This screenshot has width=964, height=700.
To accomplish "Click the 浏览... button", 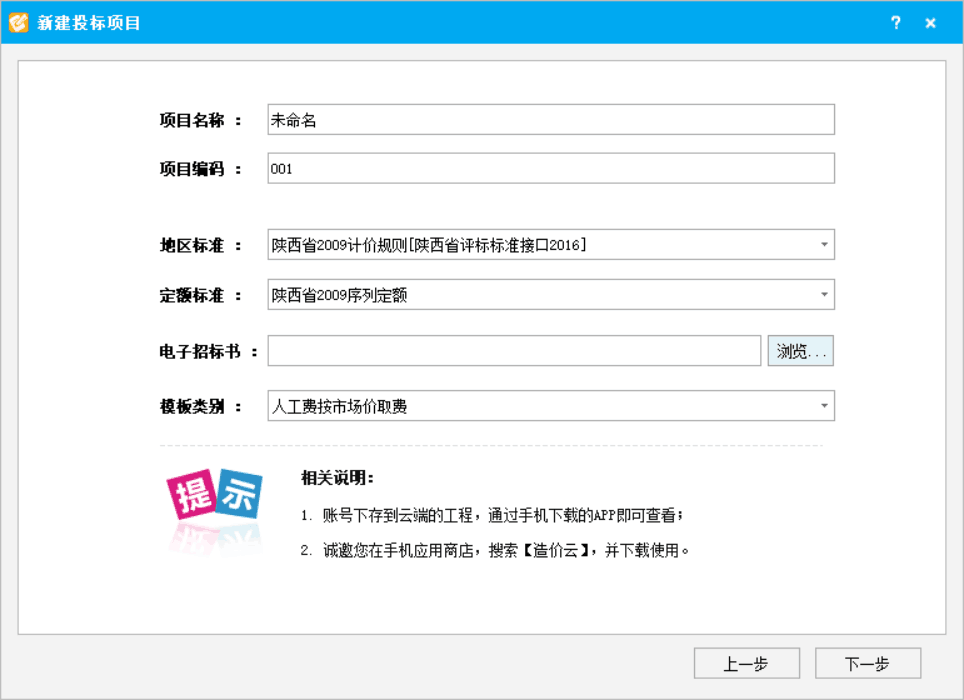I will pyautogui.click(x=801, y=351).
